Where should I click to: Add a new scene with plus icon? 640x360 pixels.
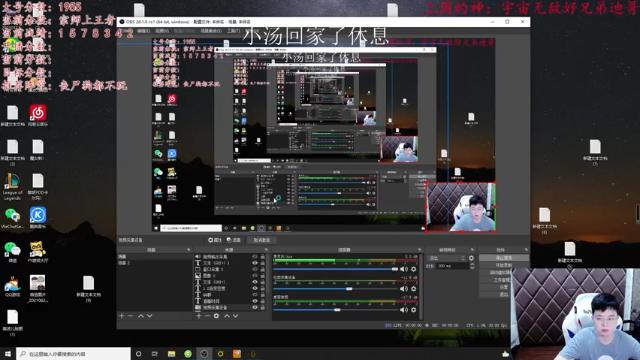click(121, 316)
